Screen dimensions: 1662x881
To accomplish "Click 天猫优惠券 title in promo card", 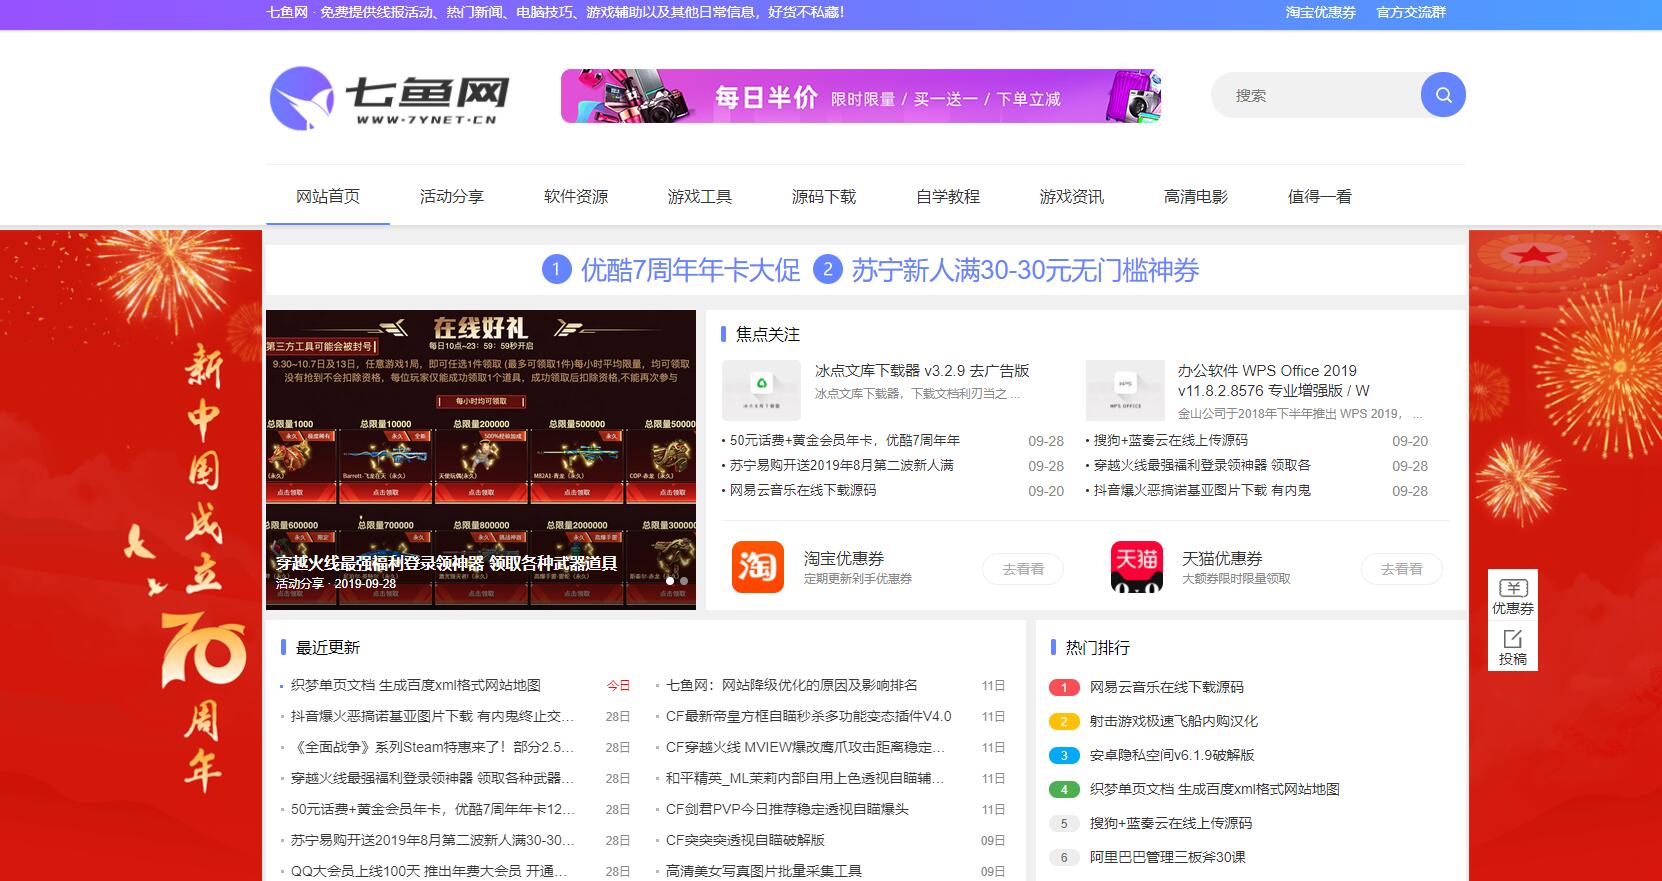I will 1222,559.
